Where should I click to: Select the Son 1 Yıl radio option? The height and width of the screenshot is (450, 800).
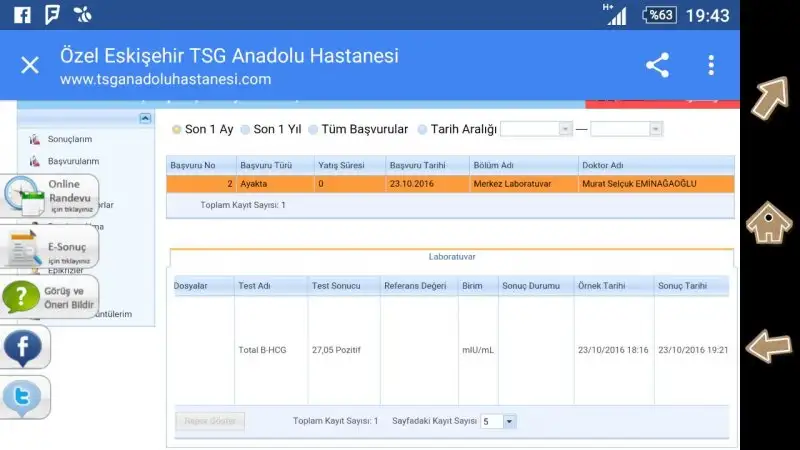tap(245, 129)
